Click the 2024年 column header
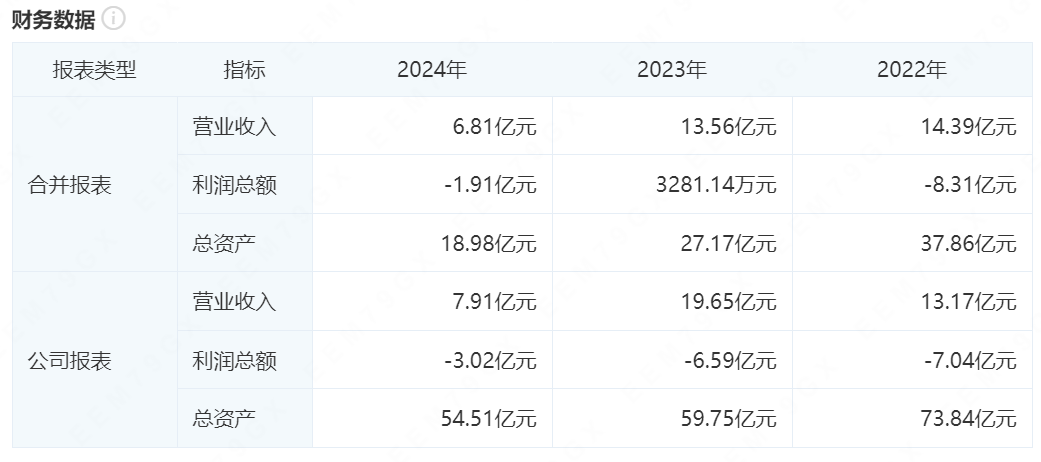1041x462 pixels. point(432,70)
